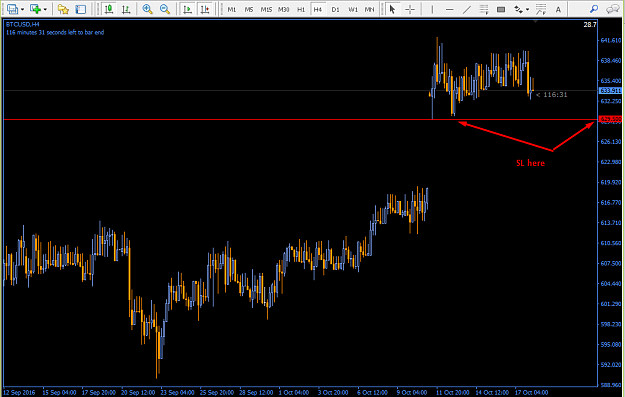The width and height of the screenshot is (625, 397).
Task: Activate the Crosshair tool
Action: pos(410,9)
